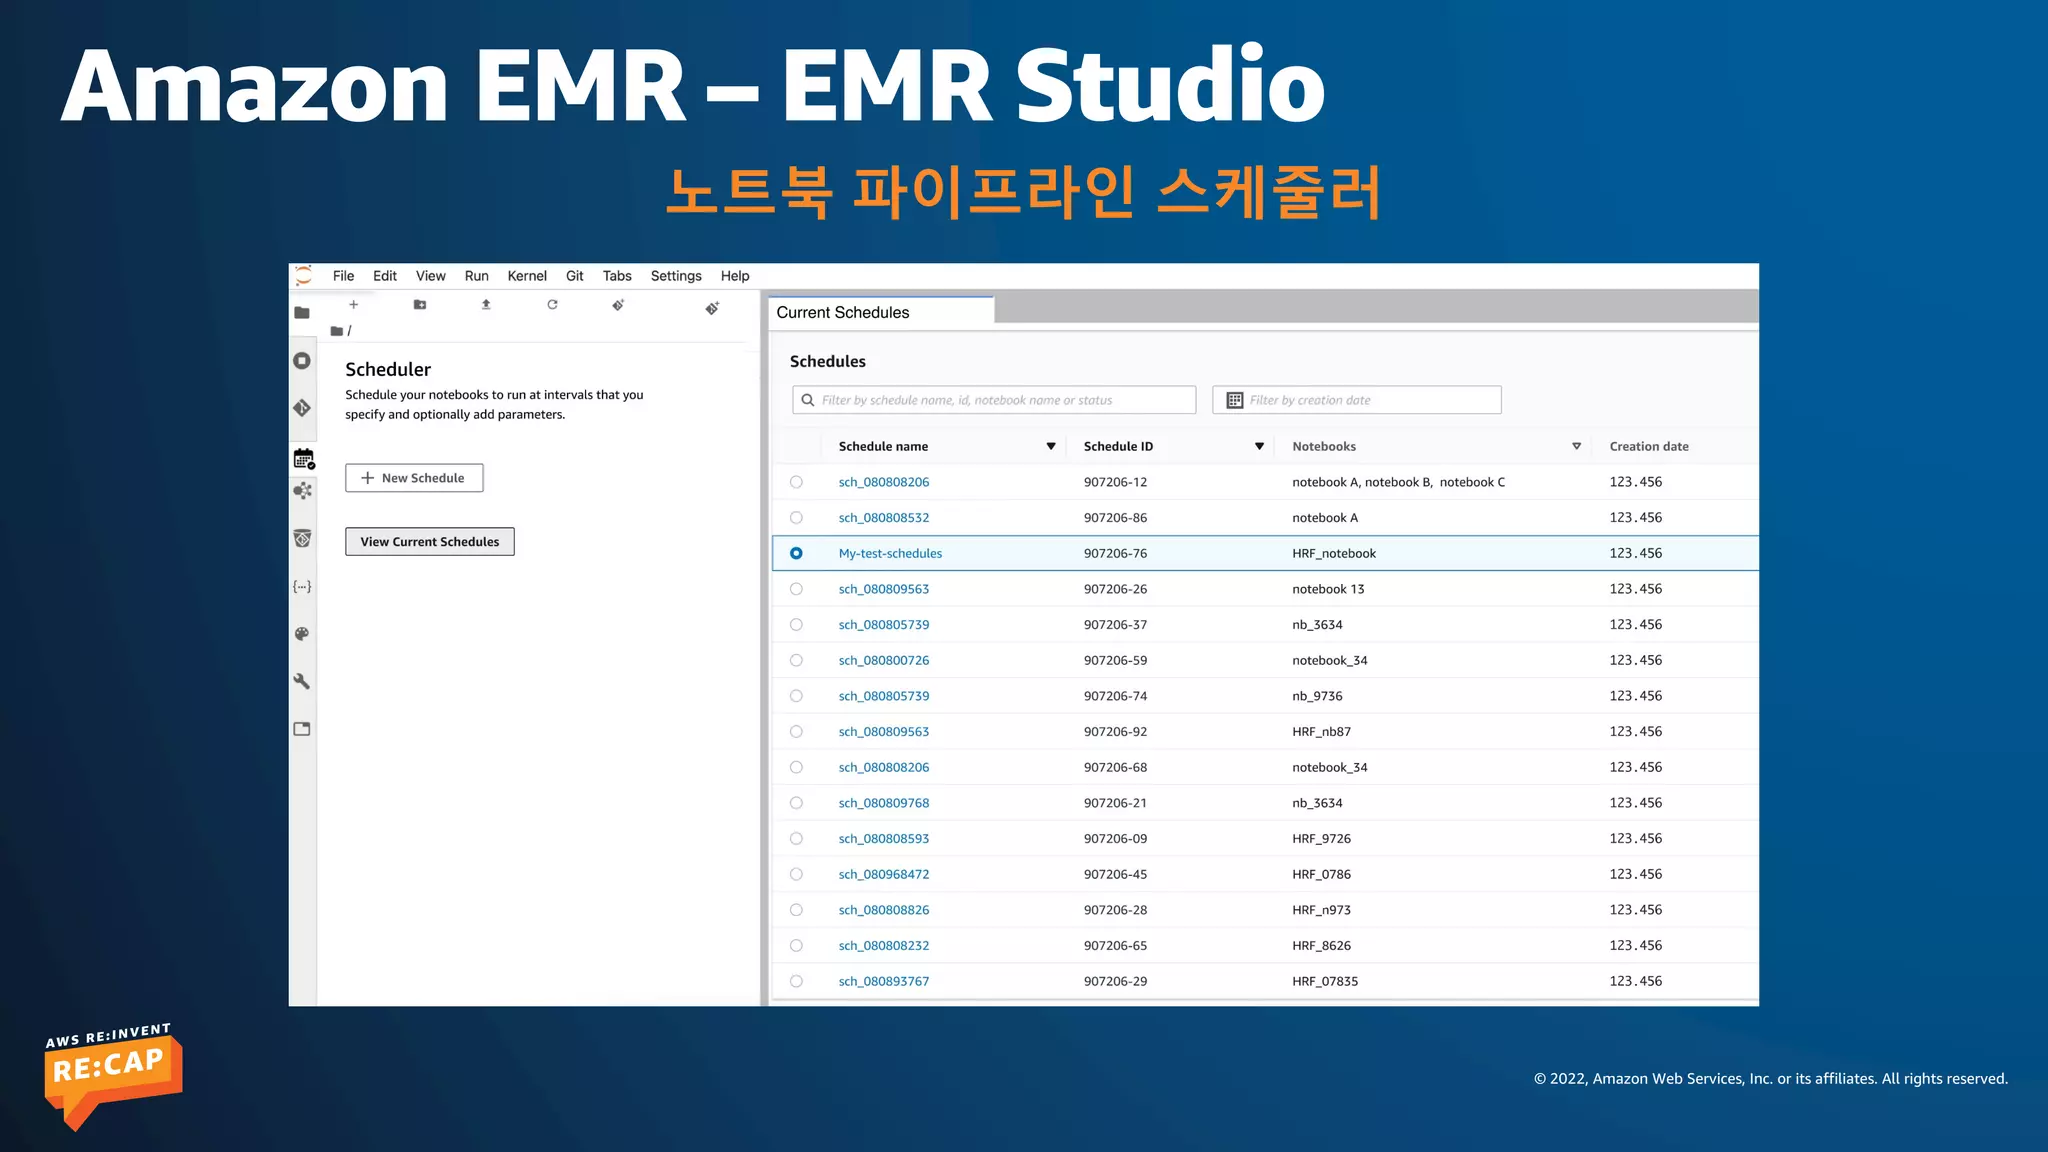The image size is (2048, 1152).
Task: Open the EMR clusters sidebar icon
Action: point(302,491)
